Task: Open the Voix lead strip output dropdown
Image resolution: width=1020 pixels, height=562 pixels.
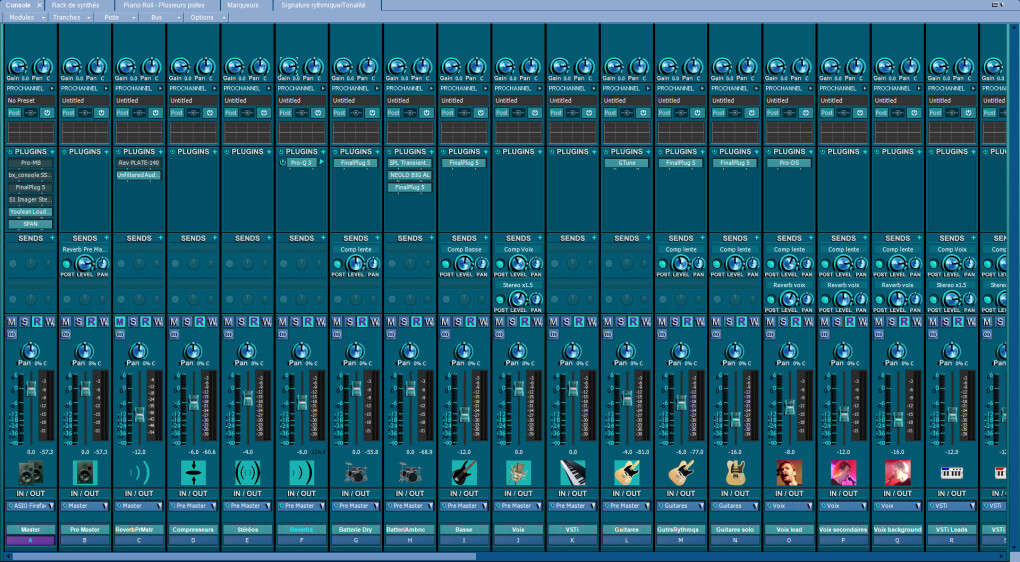Action: pyautogui.click(x=789, y=505)
